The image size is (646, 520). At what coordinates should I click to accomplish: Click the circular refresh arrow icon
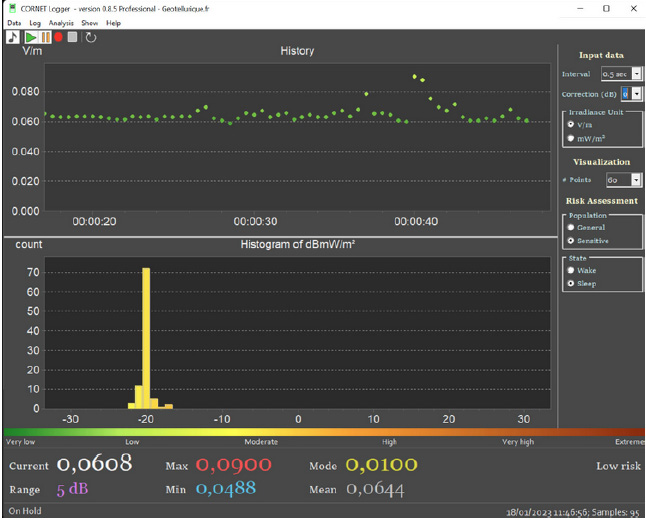click(90, 37)
